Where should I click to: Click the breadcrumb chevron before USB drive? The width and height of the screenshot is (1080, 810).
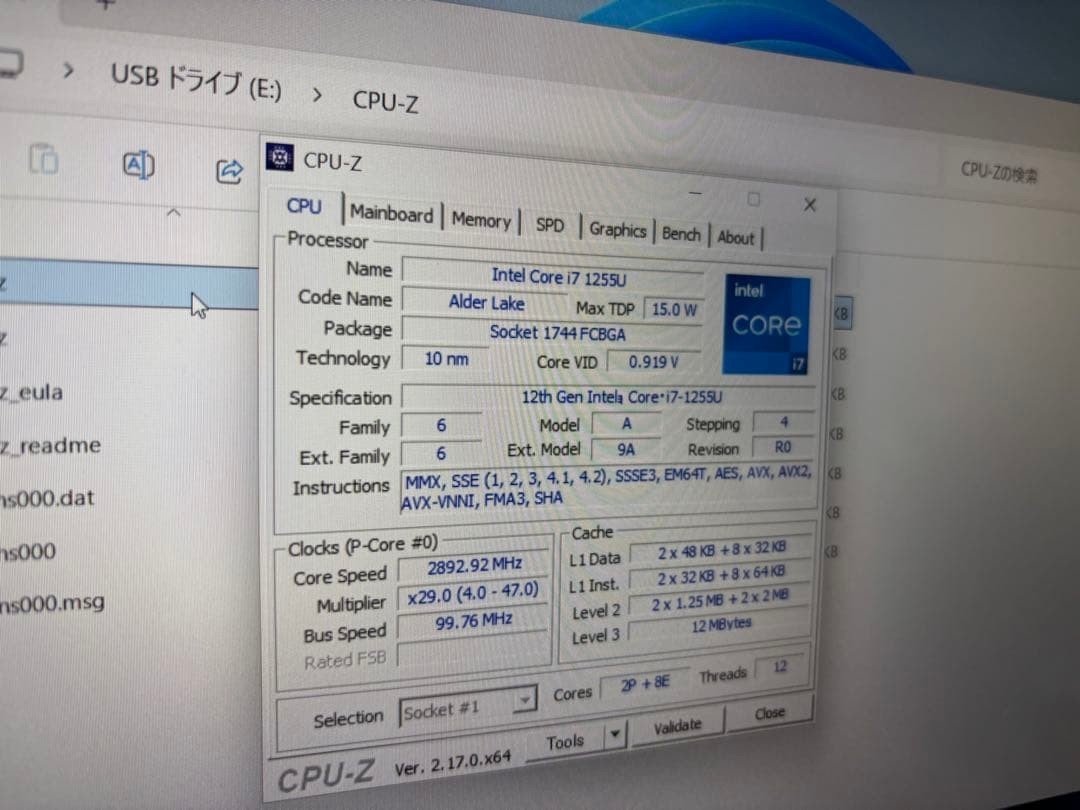(x=68, y=70)
